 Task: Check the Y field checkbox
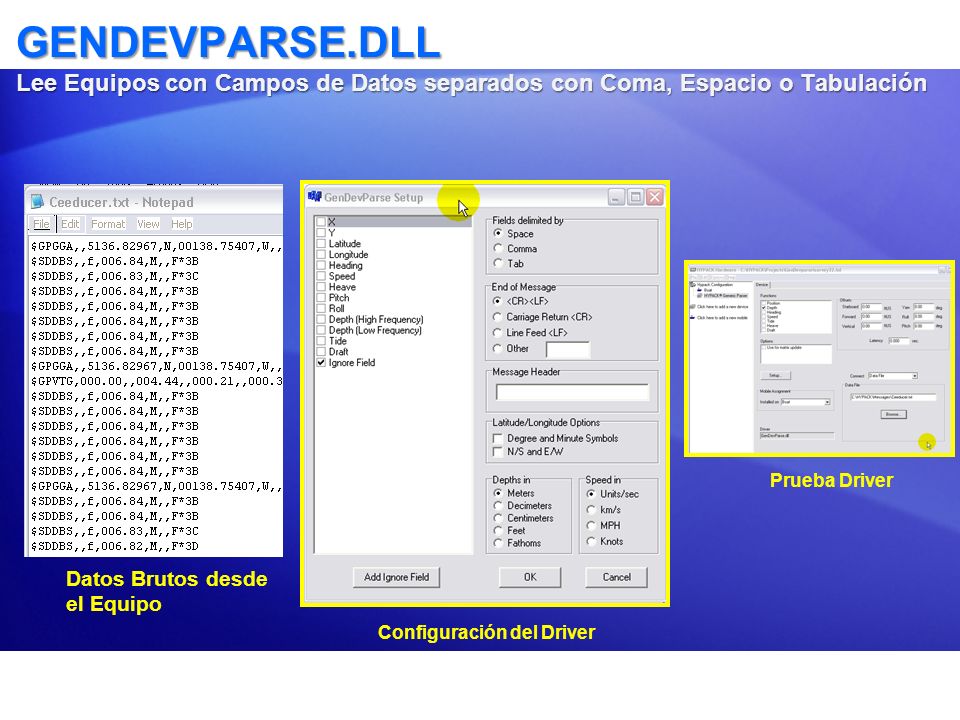coord(321,233)
